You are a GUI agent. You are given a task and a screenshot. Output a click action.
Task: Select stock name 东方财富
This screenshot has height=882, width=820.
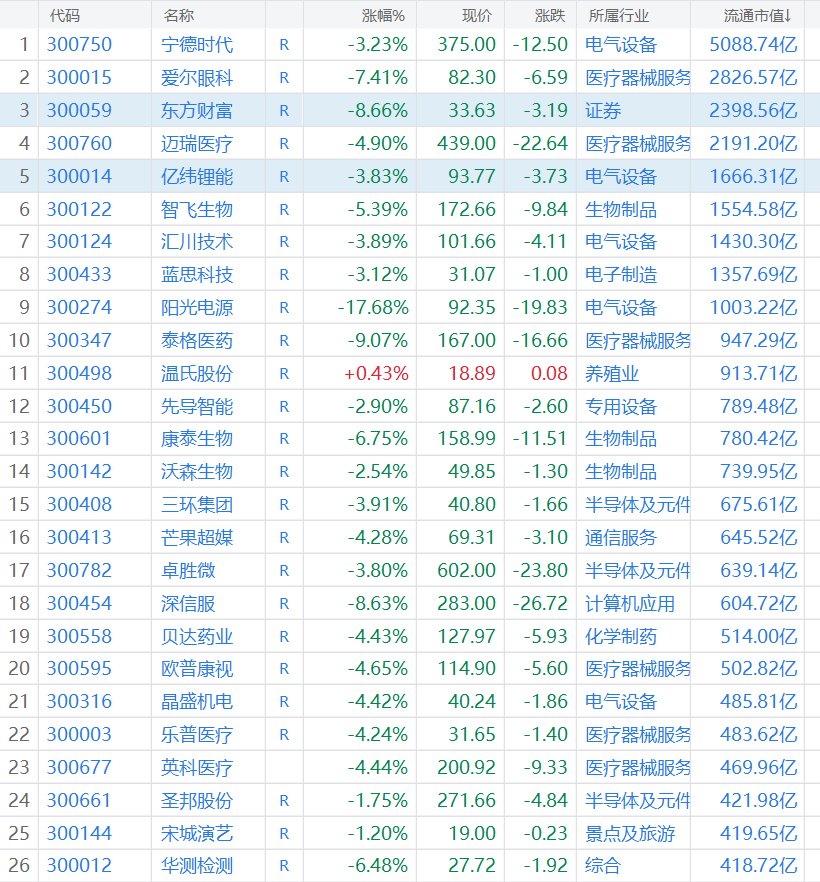(x=197, y=110)
